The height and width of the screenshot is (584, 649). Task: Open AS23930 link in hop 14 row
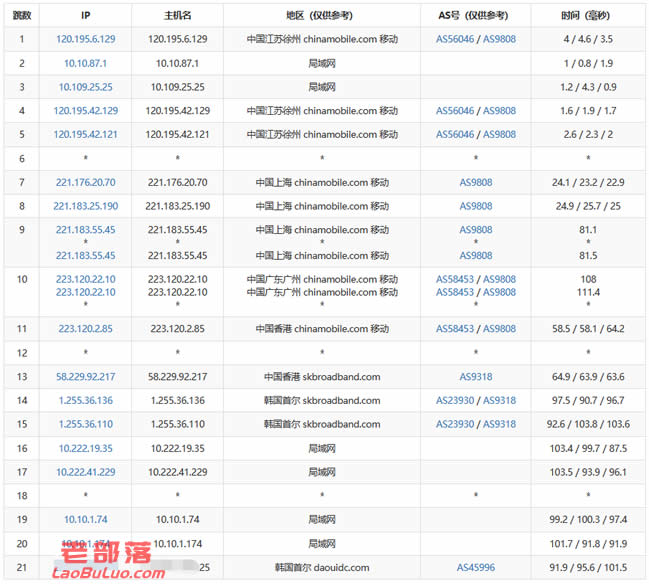point(455,400)
